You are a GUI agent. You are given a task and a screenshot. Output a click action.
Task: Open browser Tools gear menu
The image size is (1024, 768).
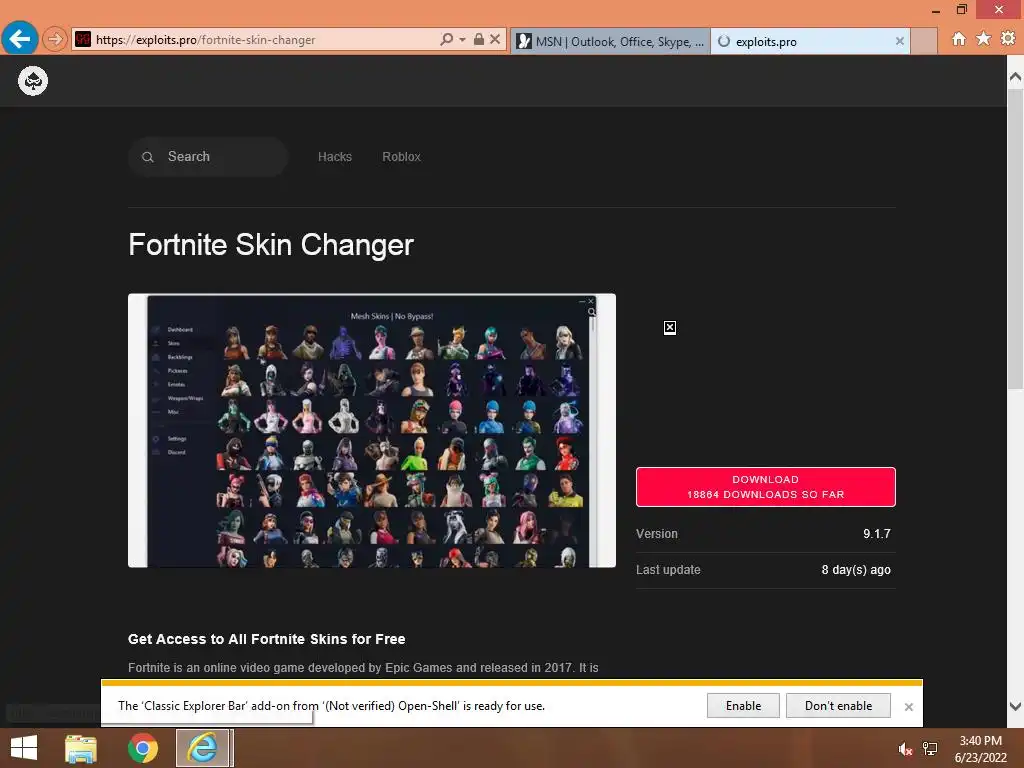point(1008,39)
